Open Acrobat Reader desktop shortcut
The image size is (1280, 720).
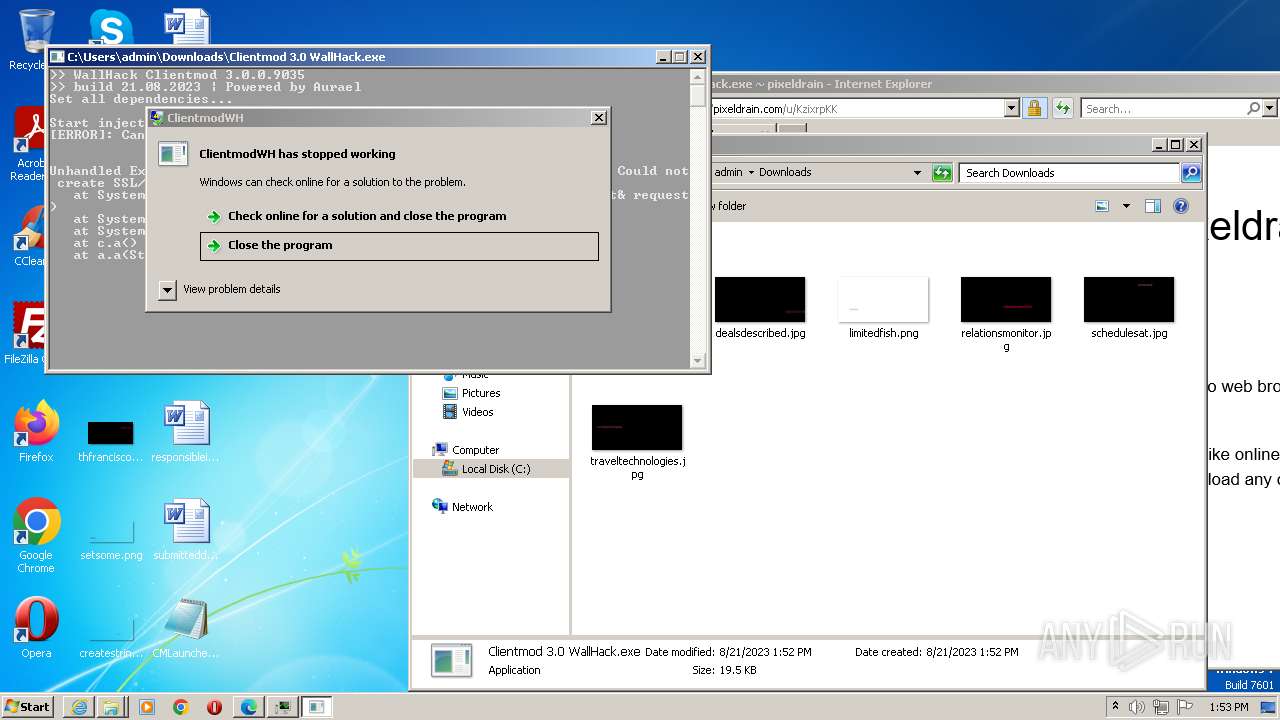[28, 144]
